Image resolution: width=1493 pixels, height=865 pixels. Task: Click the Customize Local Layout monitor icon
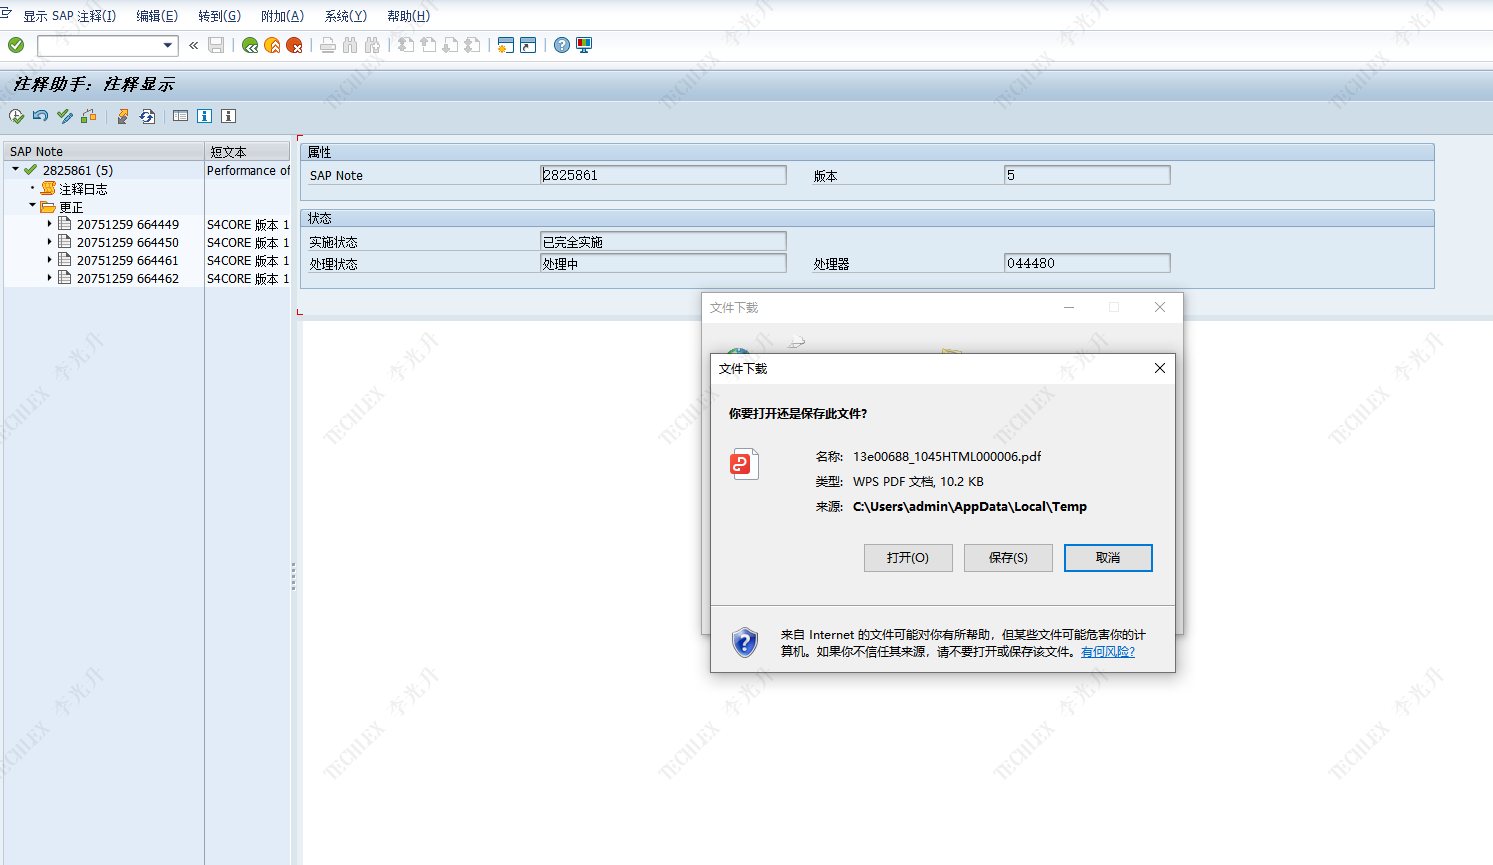[x=584, y=45]
